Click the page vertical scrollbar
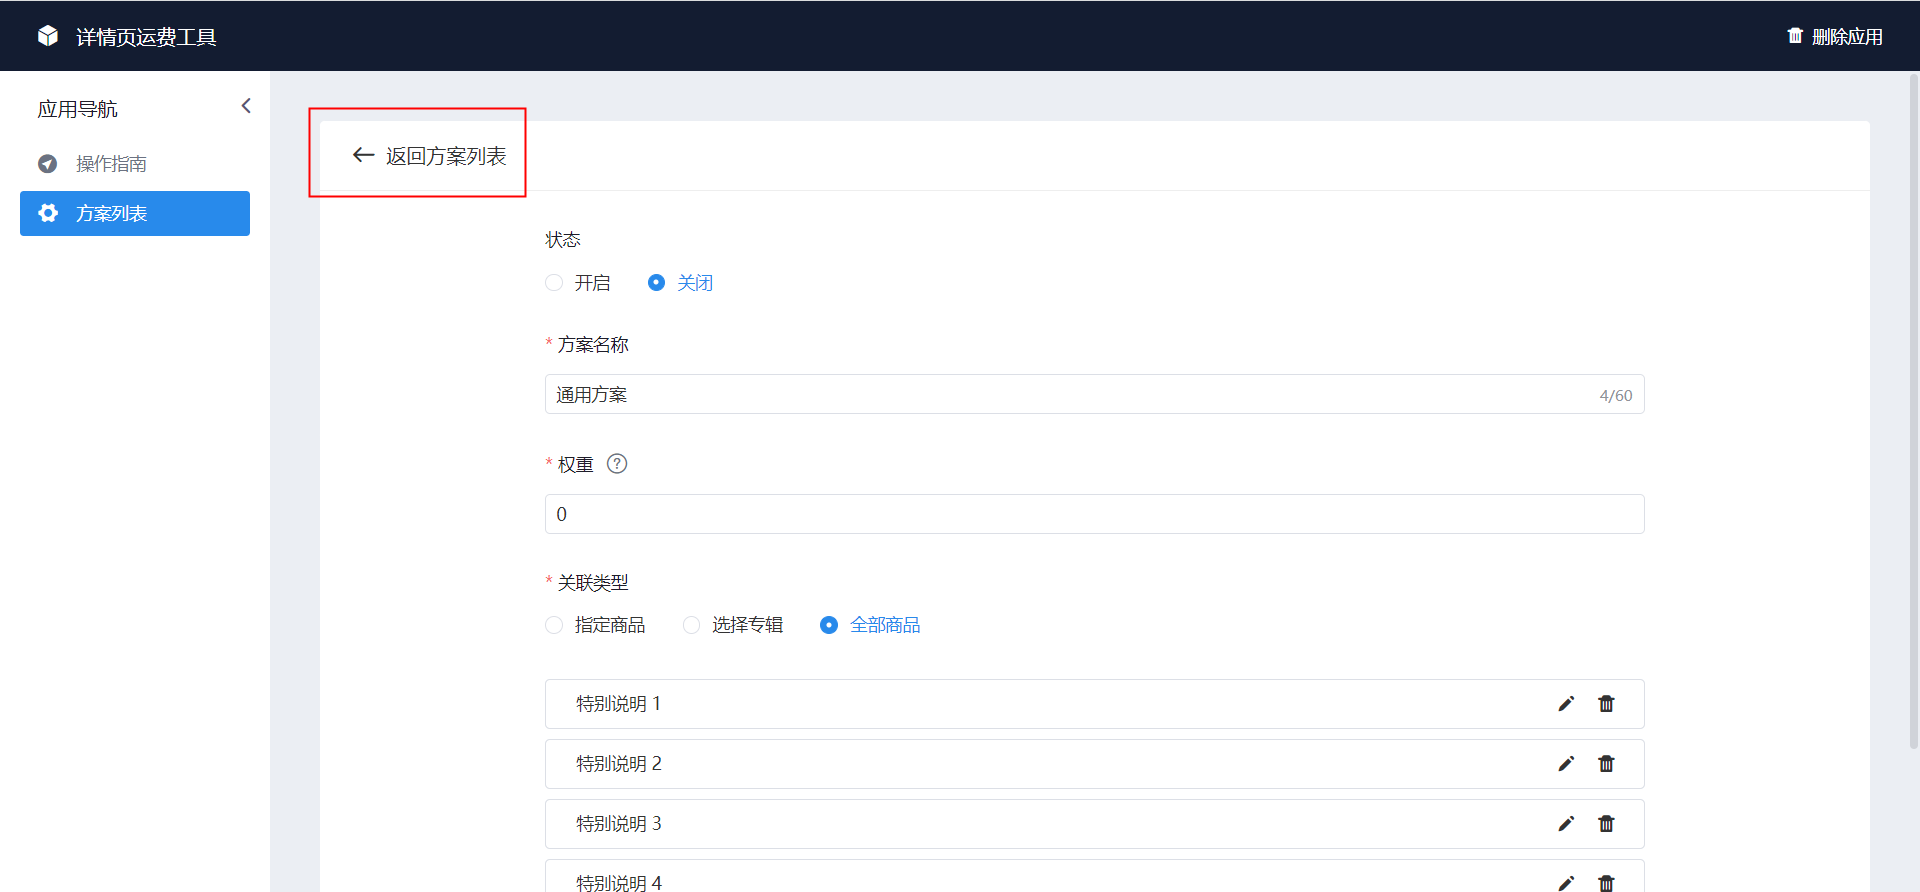1920x892 pixels. pyautogui.click(x=1913, y=410)
